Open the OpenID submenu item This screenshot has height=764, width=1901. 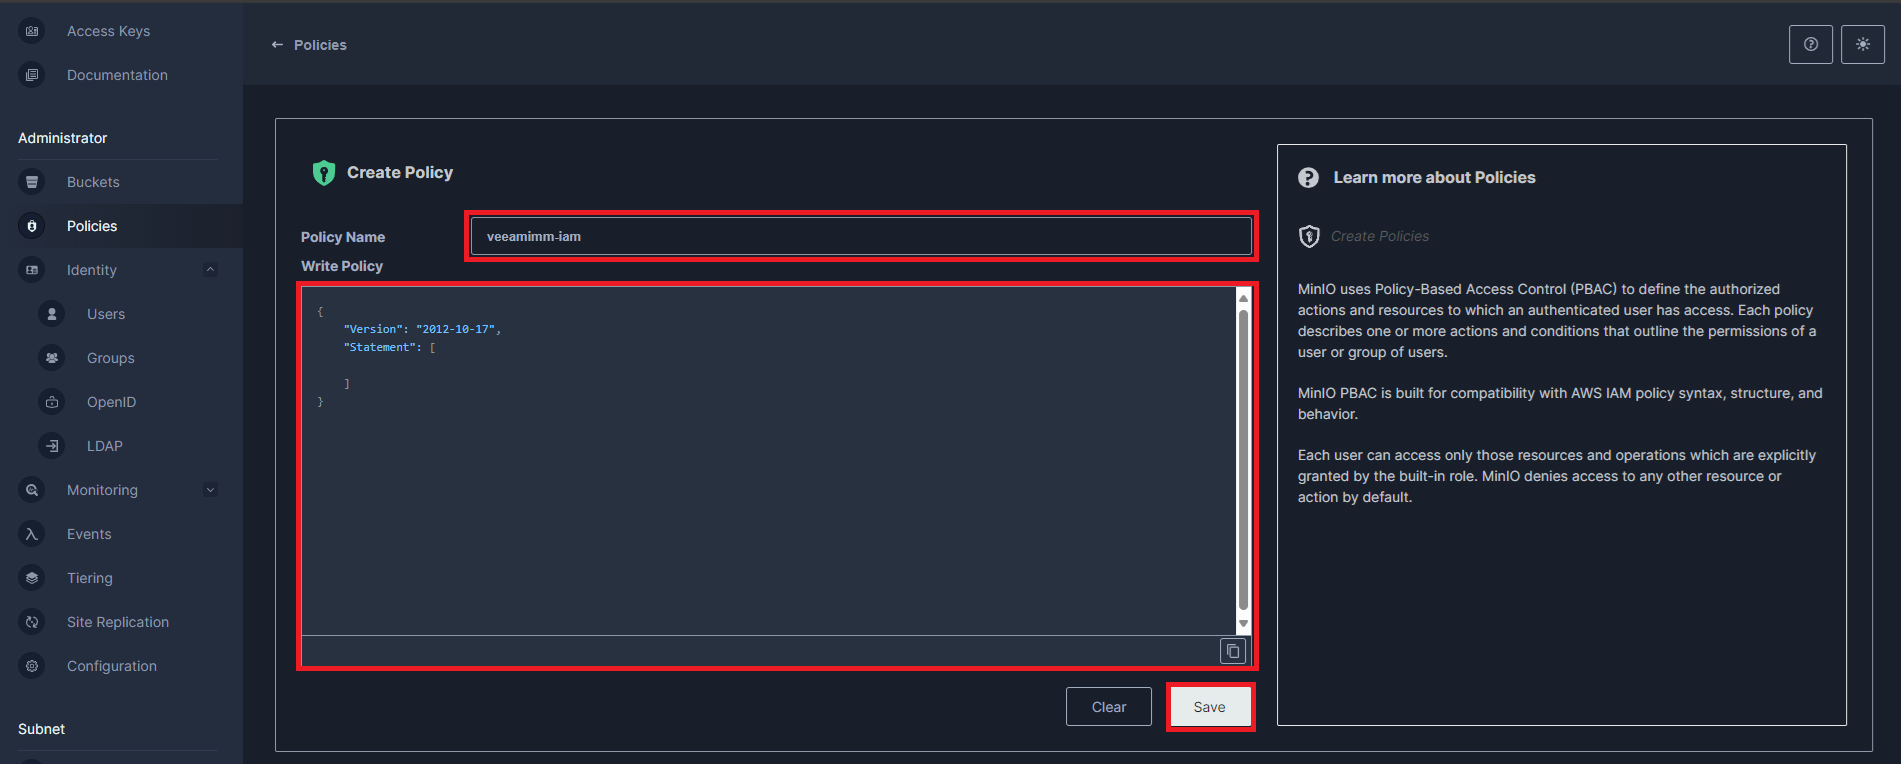point(111,402)
